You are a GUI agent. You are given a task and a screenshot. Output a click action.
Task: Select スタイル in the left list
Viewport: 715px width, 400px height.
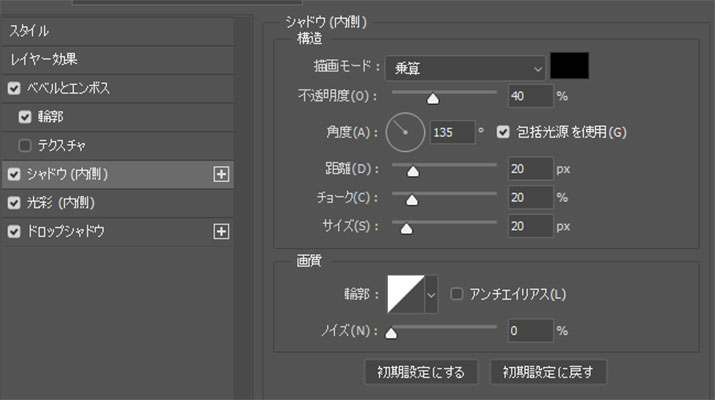pyautogui.click(x=29, y=31)
